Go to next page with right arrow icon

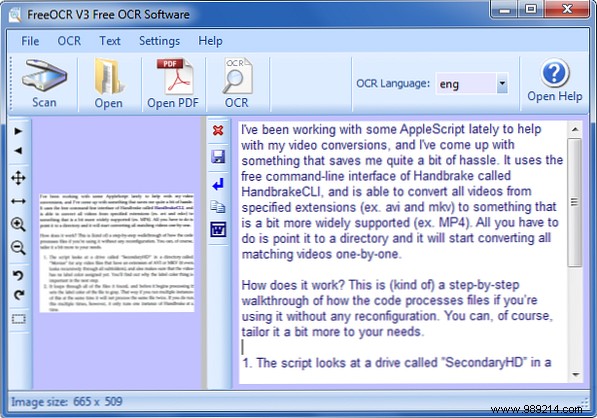tap(18, 131)
